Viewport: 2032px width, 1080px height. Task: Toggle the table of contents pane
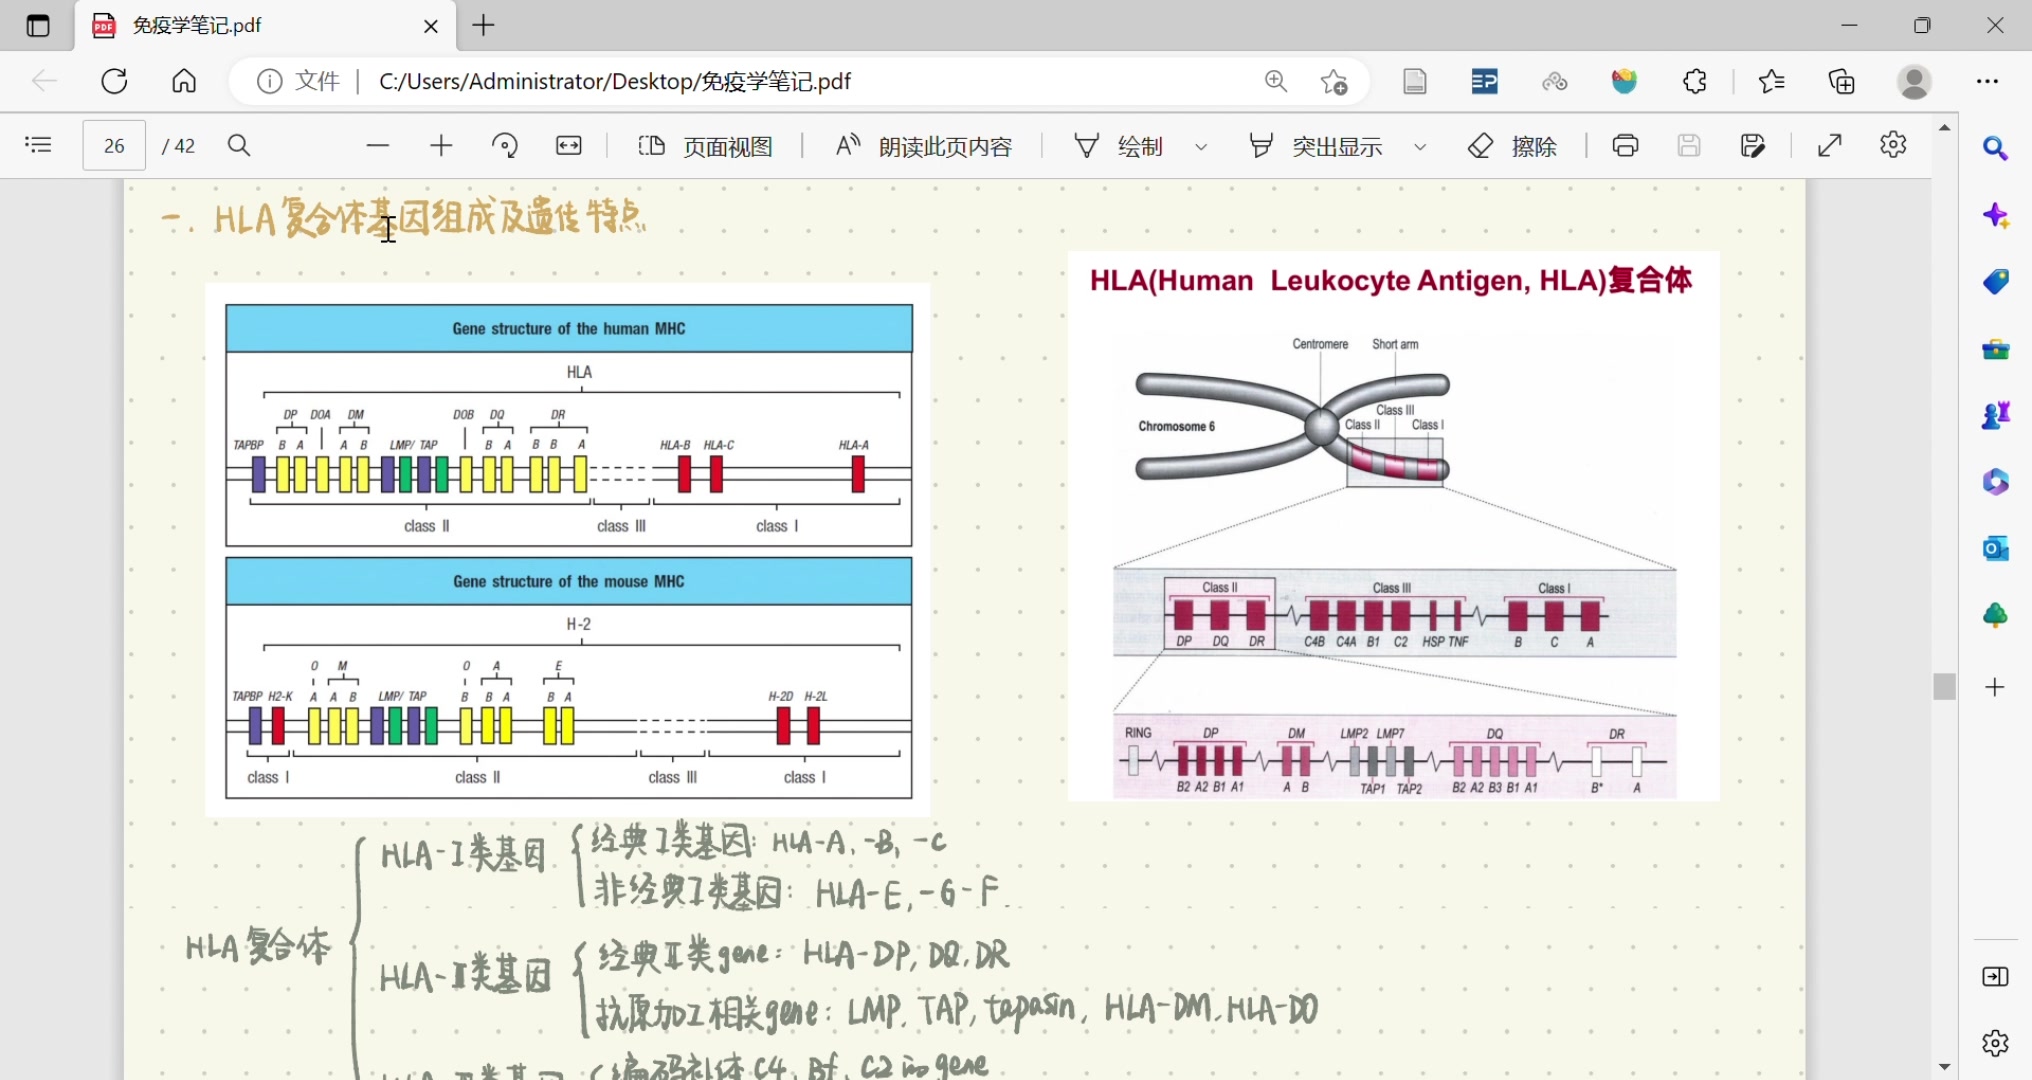click(38, 146)
